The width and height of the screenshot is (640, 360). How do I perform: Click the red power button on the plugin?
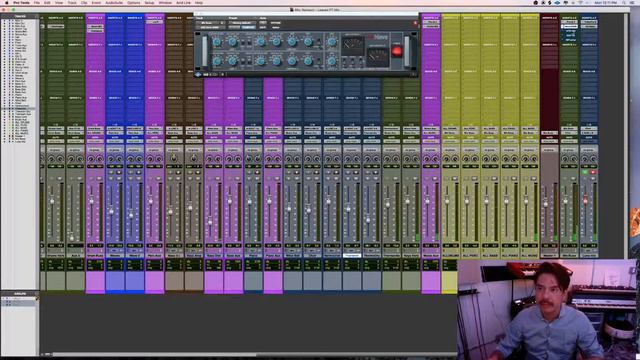click(396, 51)
